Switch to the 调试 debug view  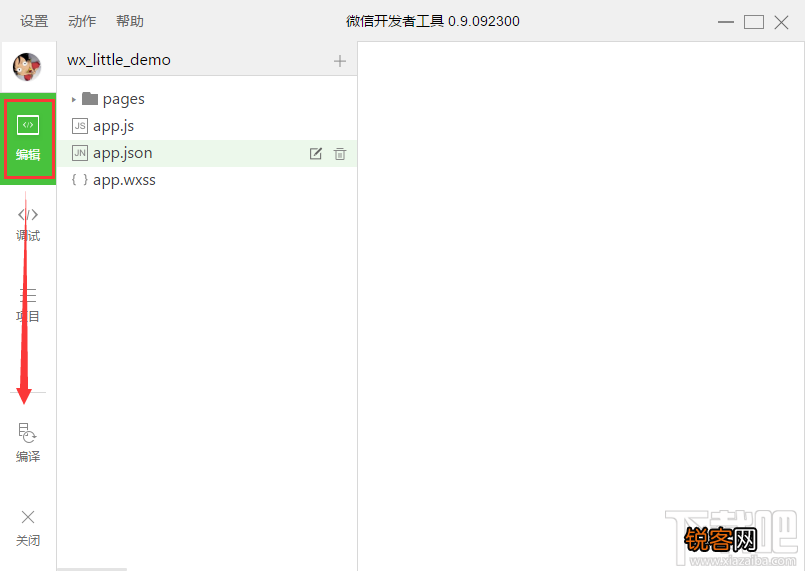(x=28, y=224)
